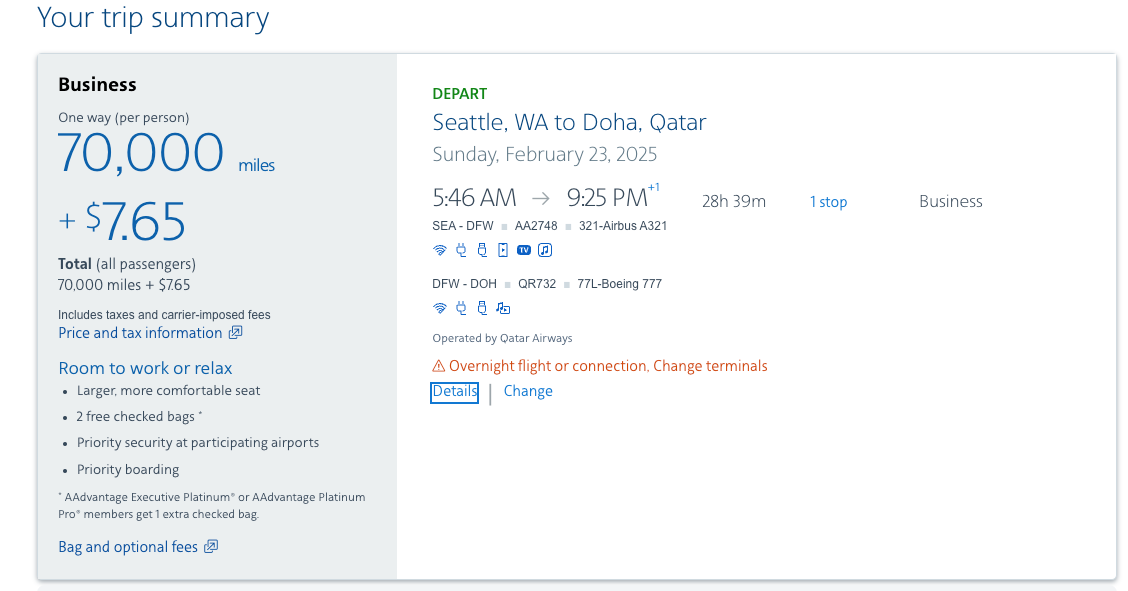Click Change to modify the flight
1128x591 pixels.
pos(528,391)
